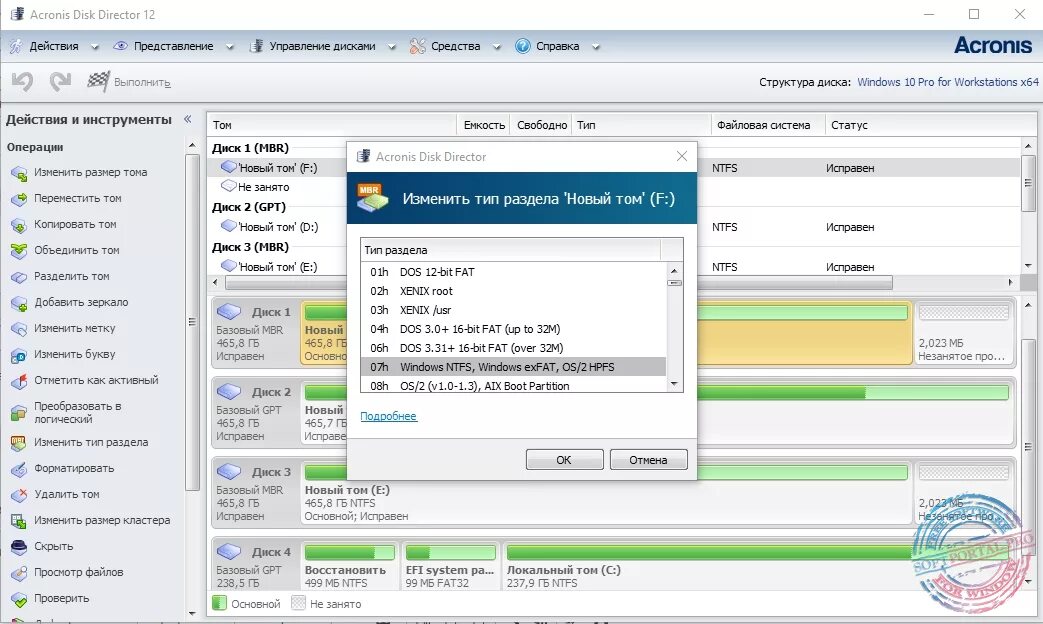Select 06h DOS 3.31+ 16-bit FAT type
1043x624 pixels.
(x=513, y=348)
